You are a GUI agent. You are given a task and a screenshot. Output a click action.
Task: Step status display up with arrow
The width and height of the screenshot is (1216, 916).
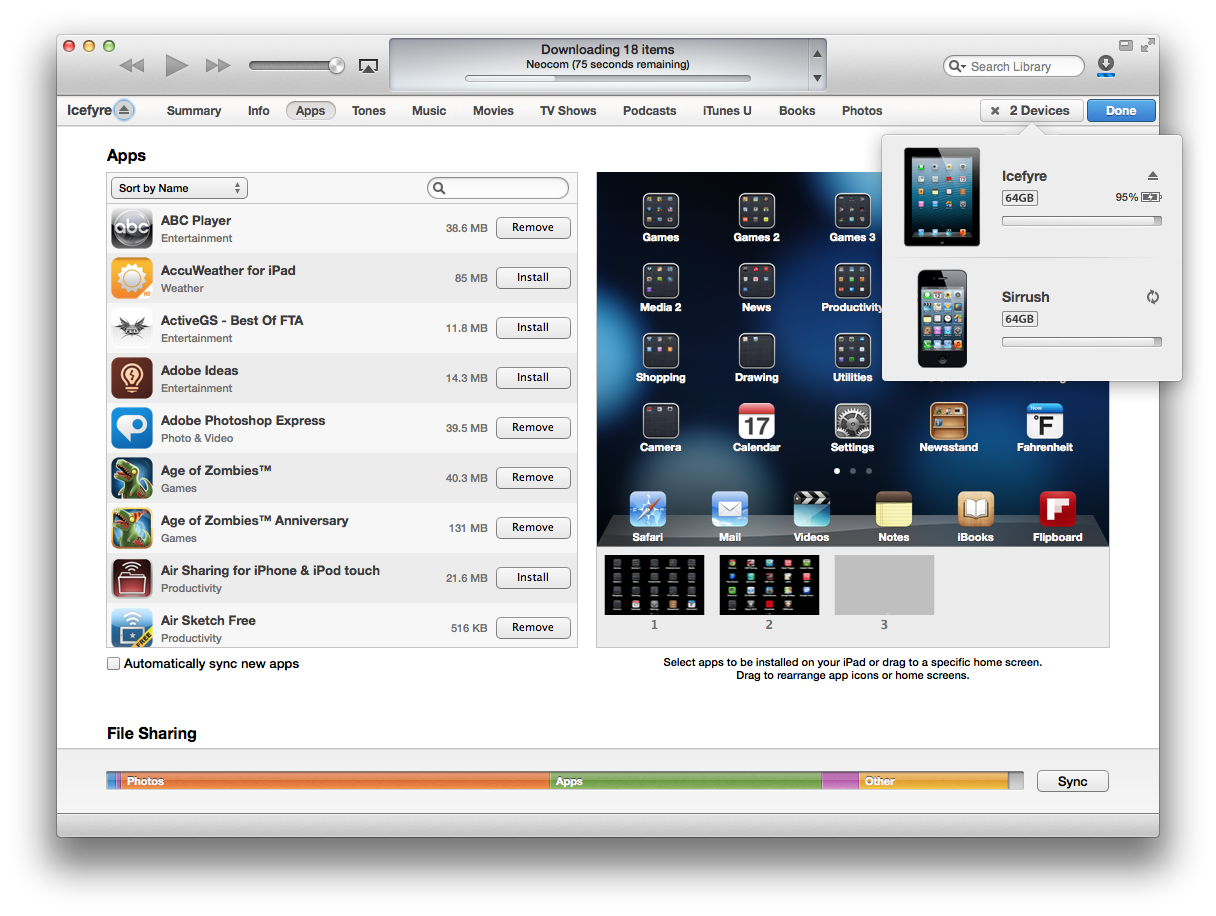click(818, 54)
